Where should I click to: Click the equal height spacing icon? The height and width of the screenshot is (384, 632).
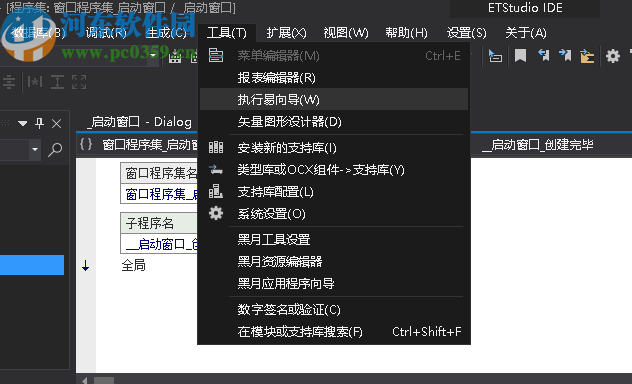[57, 82]
